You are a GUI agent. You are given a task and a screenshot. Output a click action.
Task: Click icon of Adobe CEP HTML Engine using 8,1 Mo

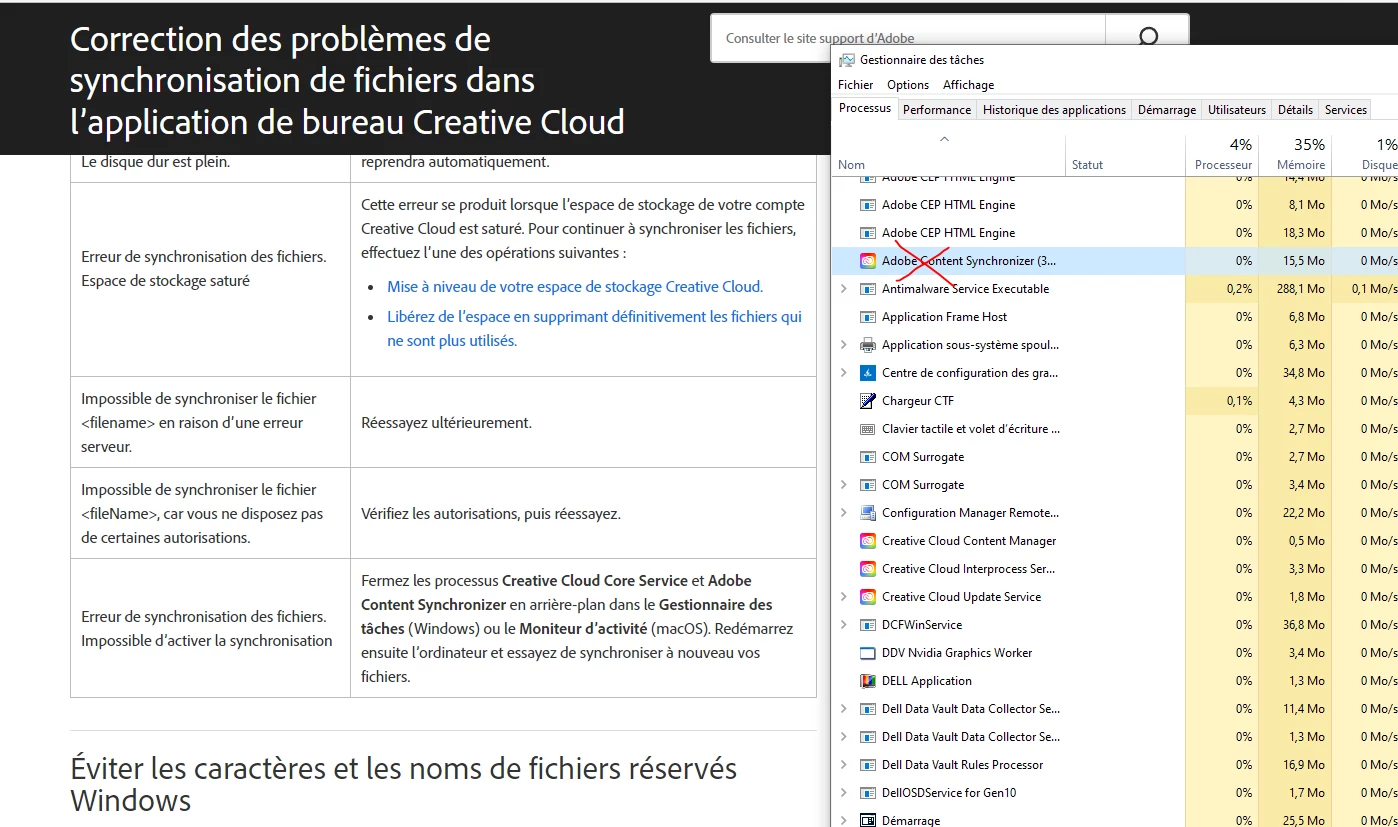coord(868,205)
